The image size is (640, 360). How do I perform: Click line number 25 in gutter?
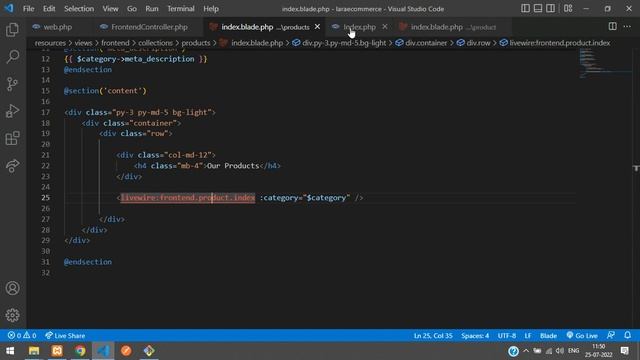(x=45, y=198)
